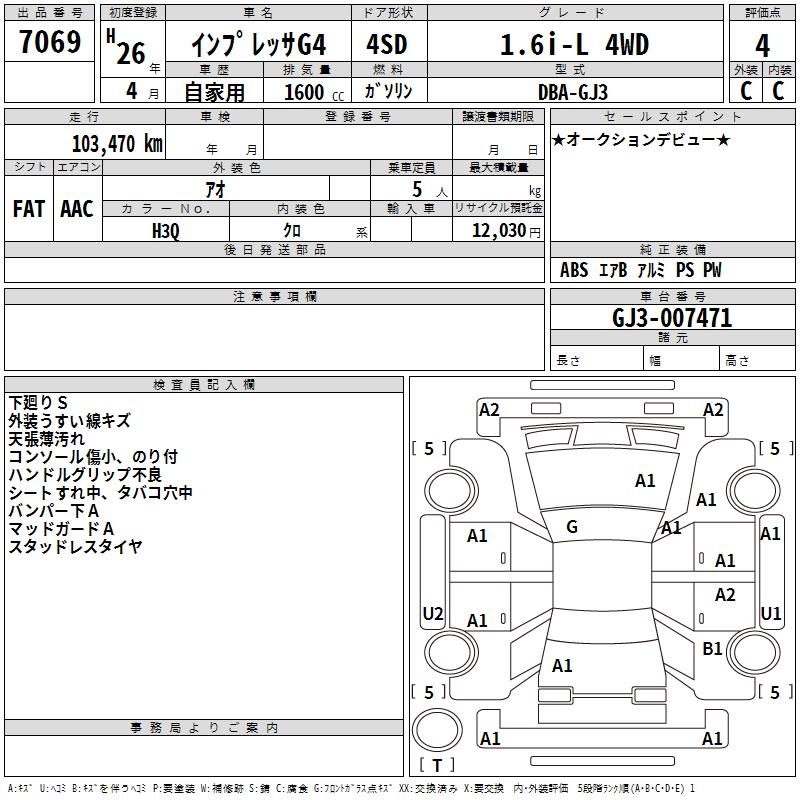Click the overall evaluation score 4
This screenshot has width=800, height=800.
pyautogui.click(x=762, y=45)
